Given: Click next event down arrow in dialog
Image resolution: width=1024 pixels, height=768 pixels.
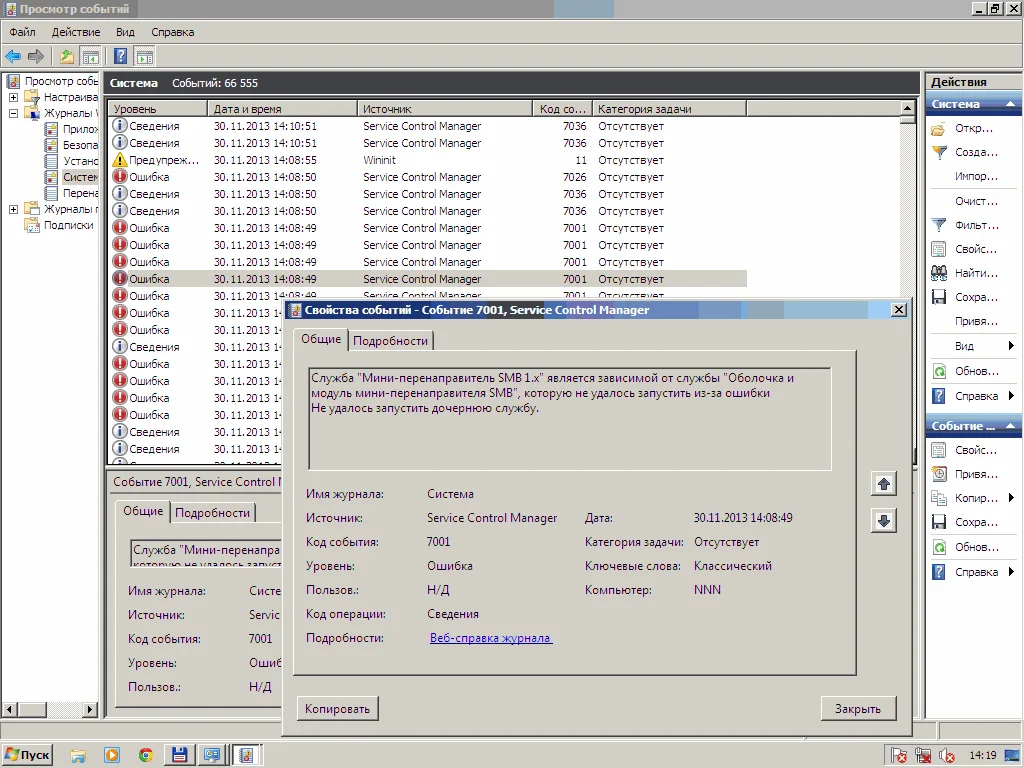Looking at the screenshot, I should 884,521.
